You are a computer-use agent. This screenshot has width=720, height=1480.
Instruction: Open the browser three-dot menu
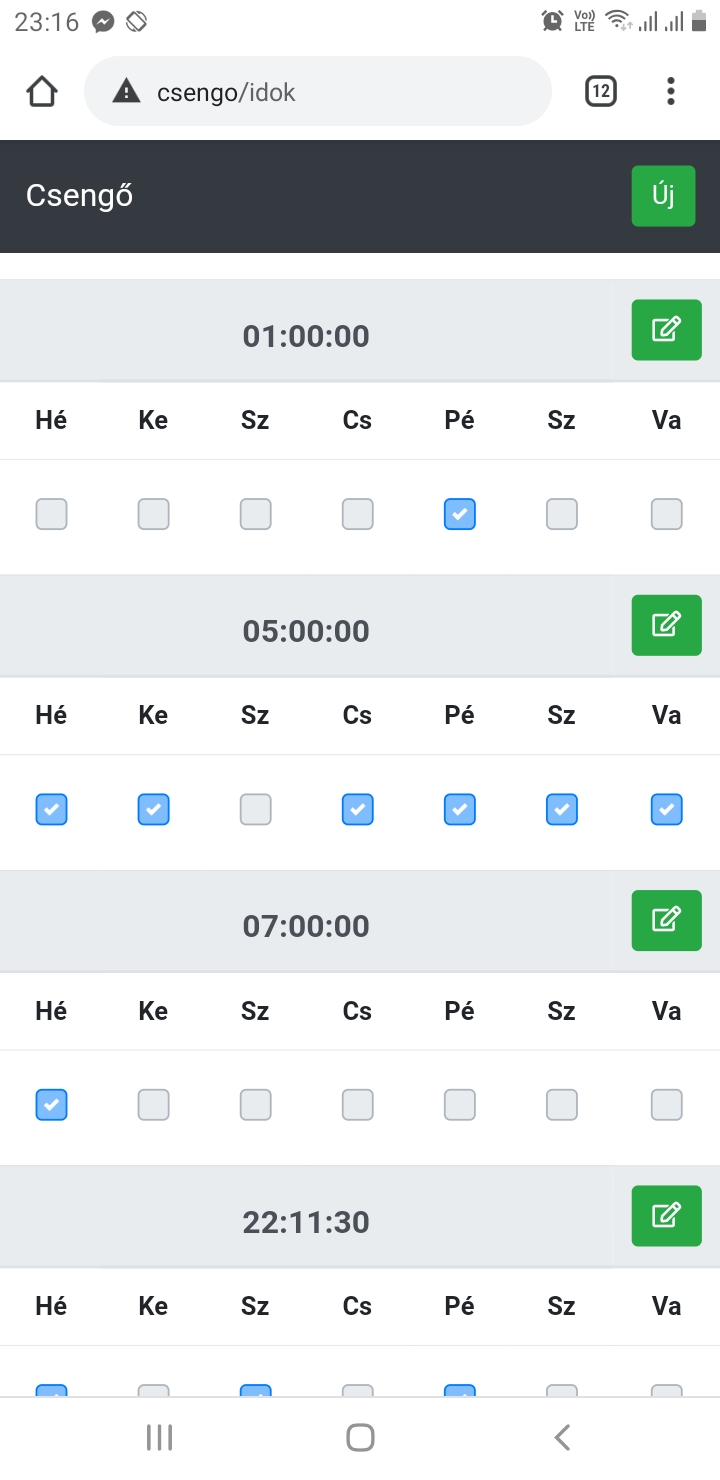pos(670,92)
